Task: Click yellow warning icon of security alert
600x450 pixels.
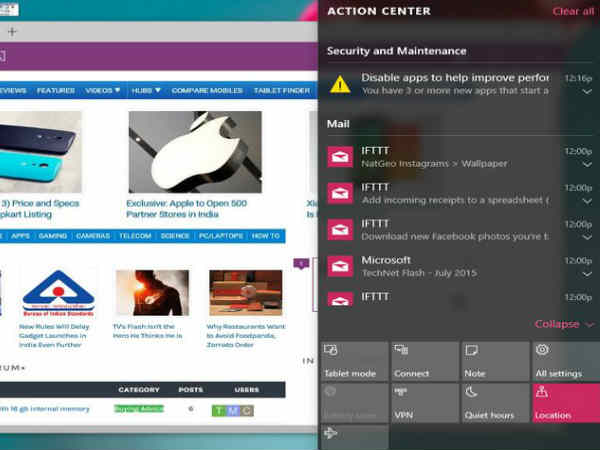Action: 340,84
